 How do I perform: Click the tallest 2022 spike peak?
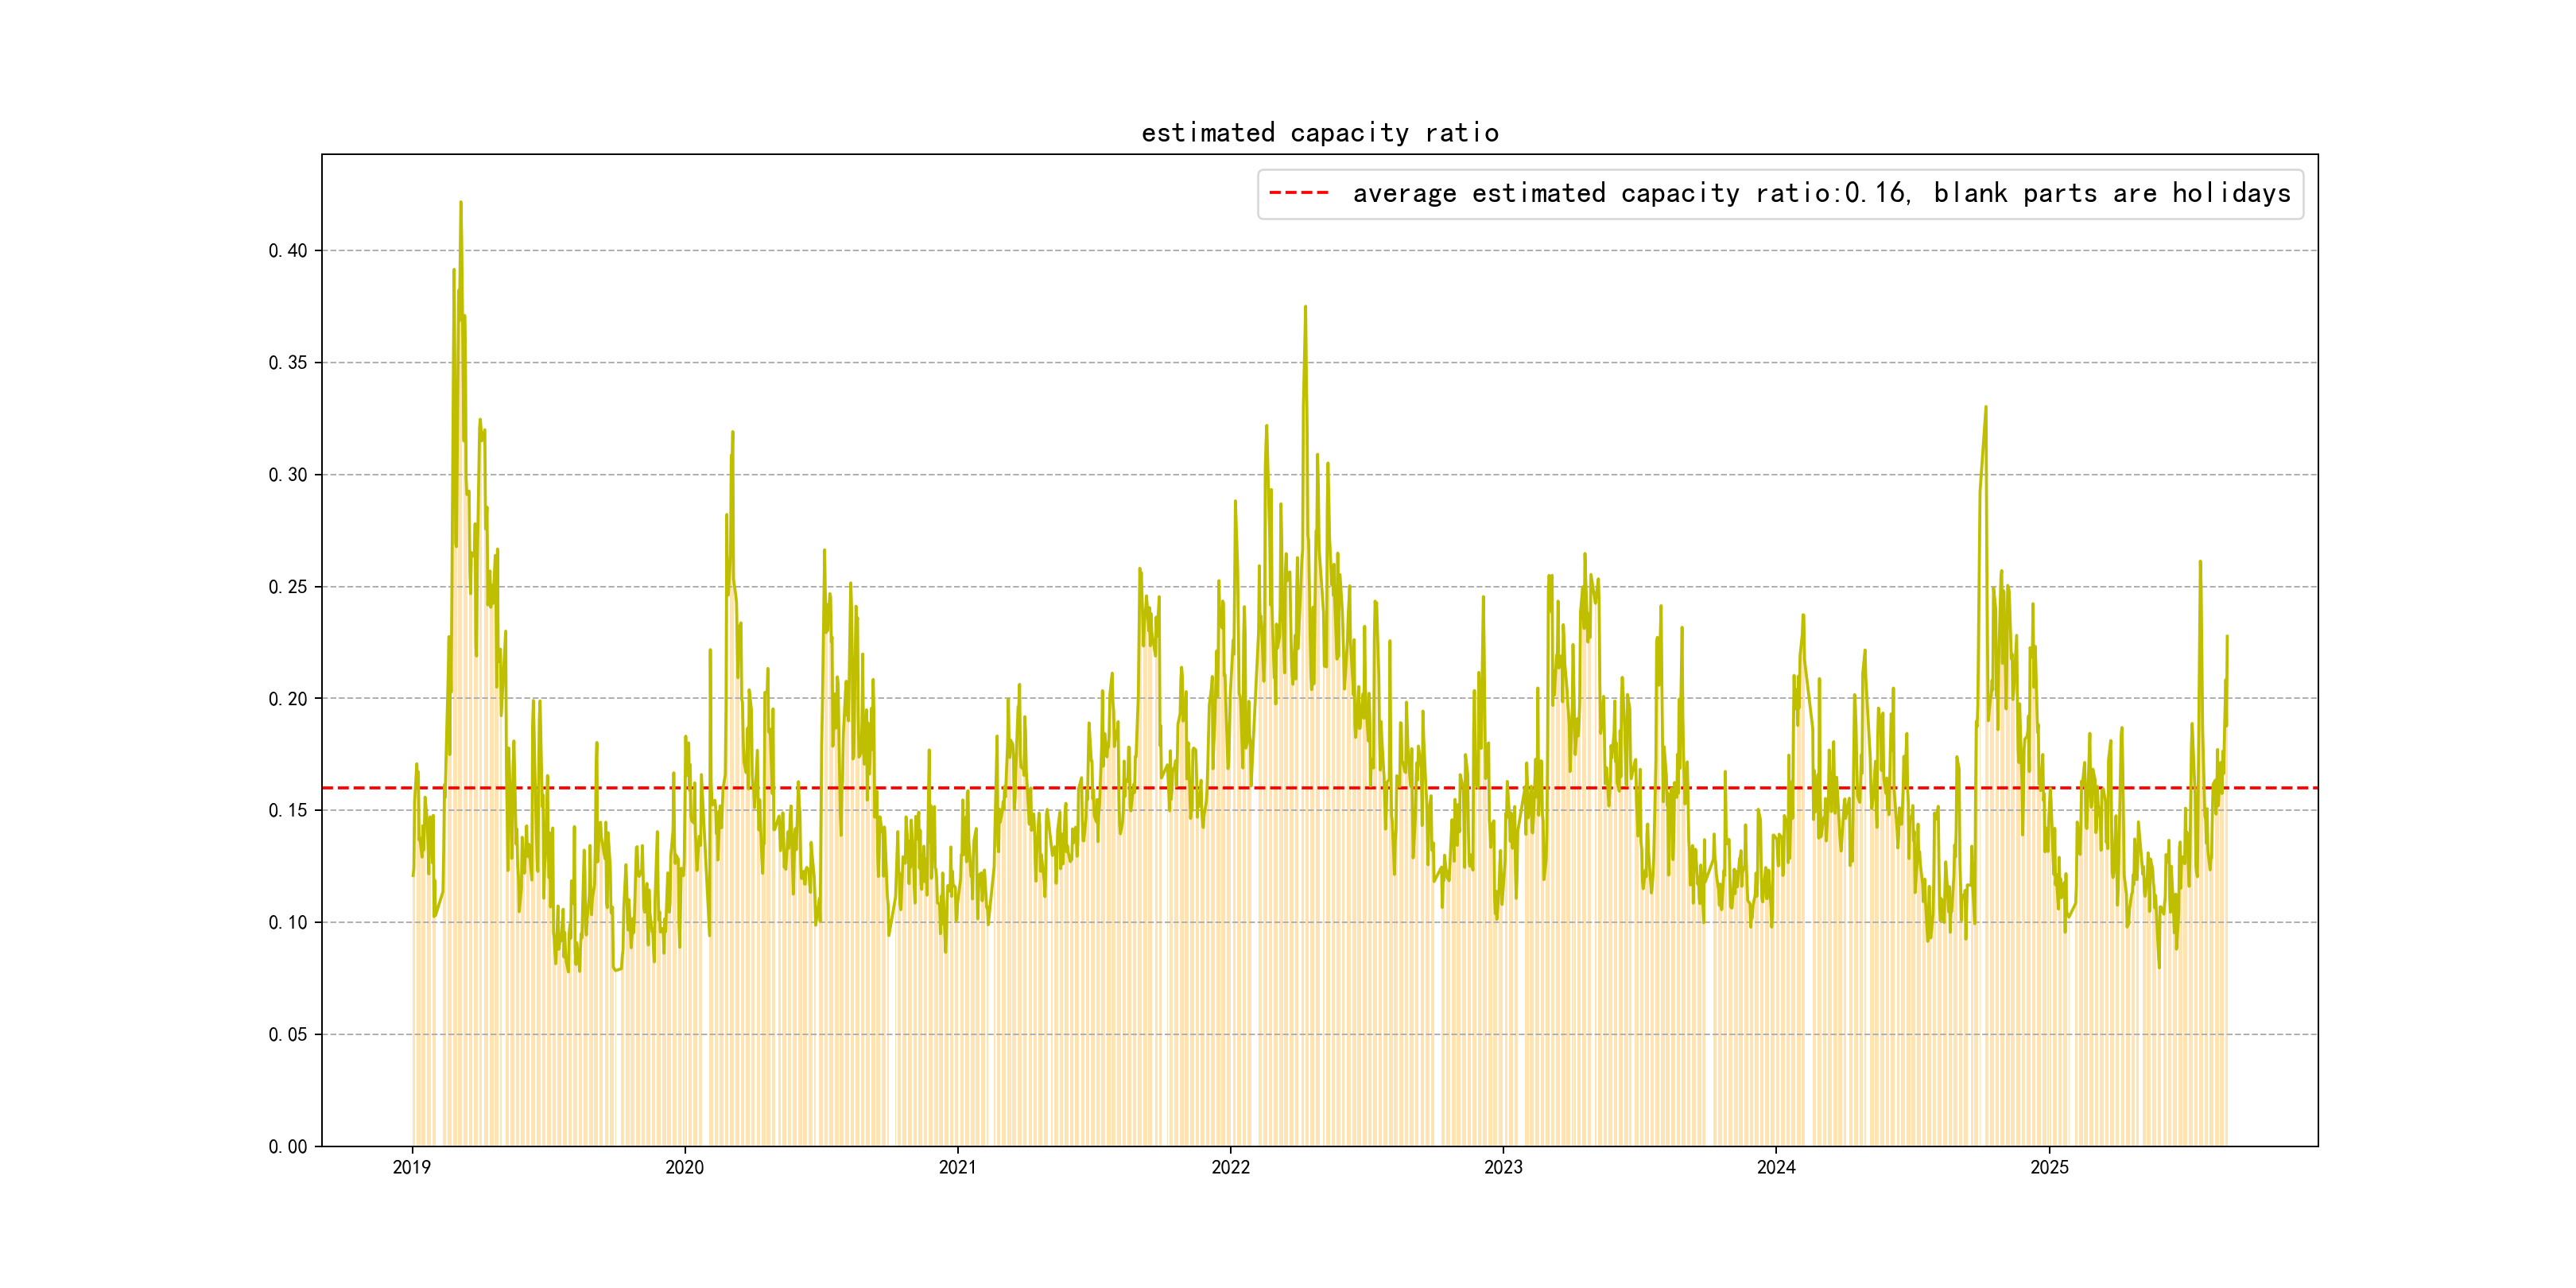[1305, 308]
